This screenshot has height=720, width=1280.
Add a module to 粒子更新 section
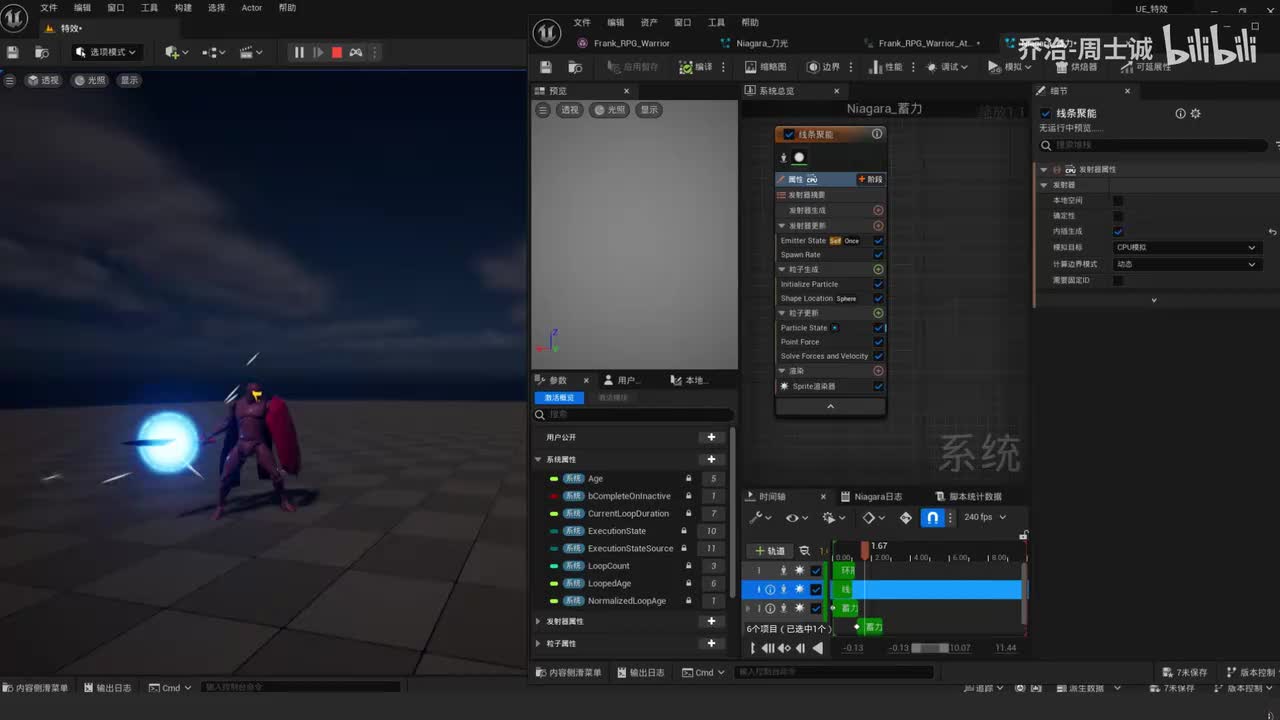(878, 313)
